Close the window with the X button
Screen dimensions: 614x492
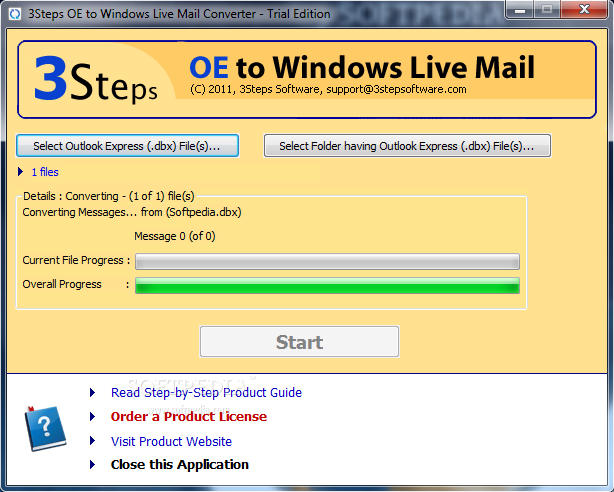[x=584, y=9]
